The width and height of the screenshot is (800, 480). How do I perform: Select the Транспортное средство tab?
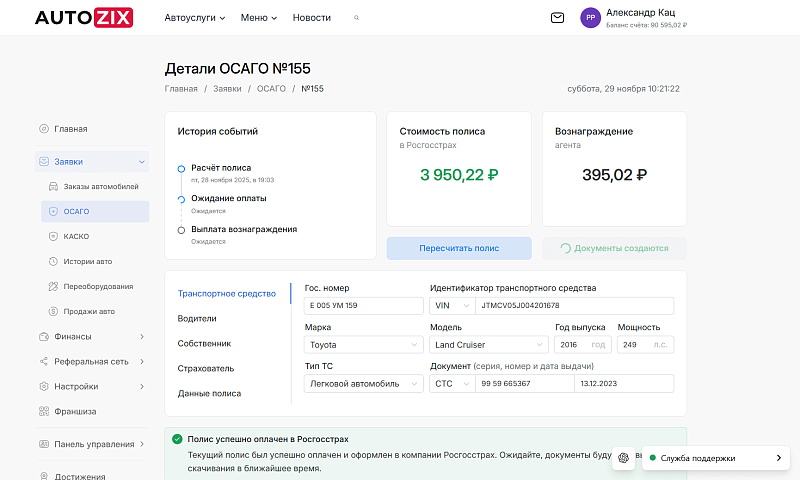click(x=227, y=294)
